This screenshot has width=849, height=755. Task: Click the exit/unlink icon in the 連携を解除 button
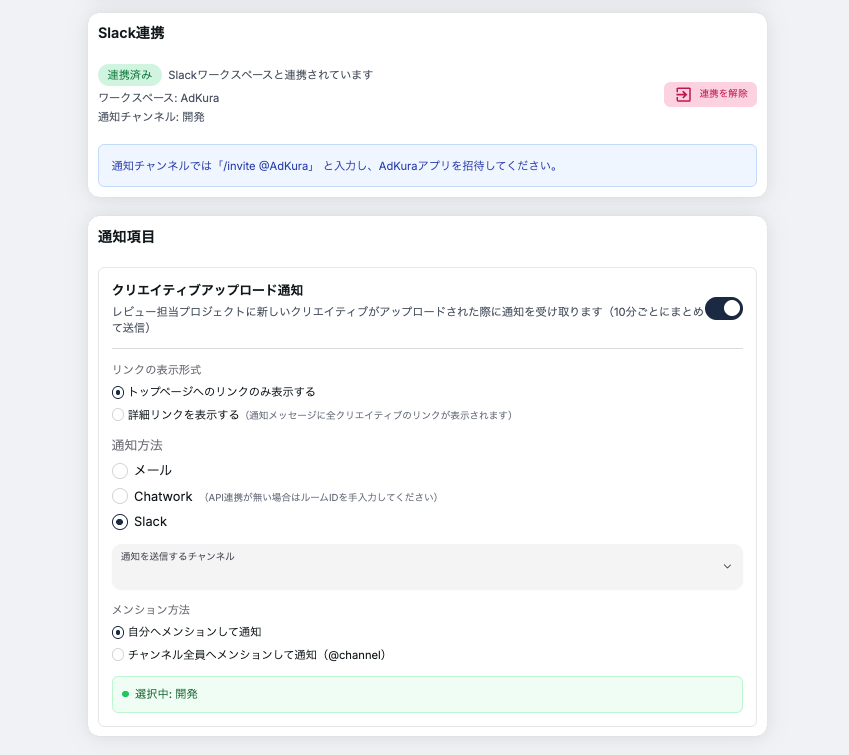(684, 94)
